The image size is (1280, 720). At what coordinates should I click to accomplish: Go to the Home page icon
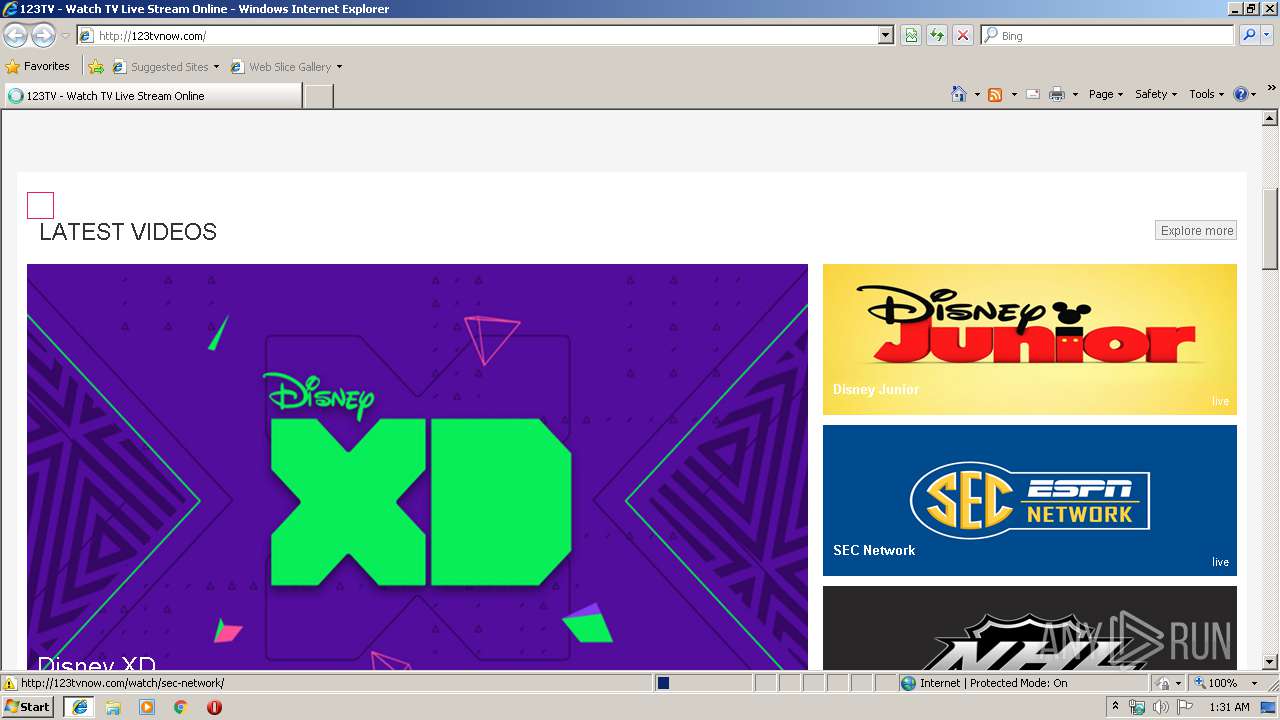click(x=959, y=94)
